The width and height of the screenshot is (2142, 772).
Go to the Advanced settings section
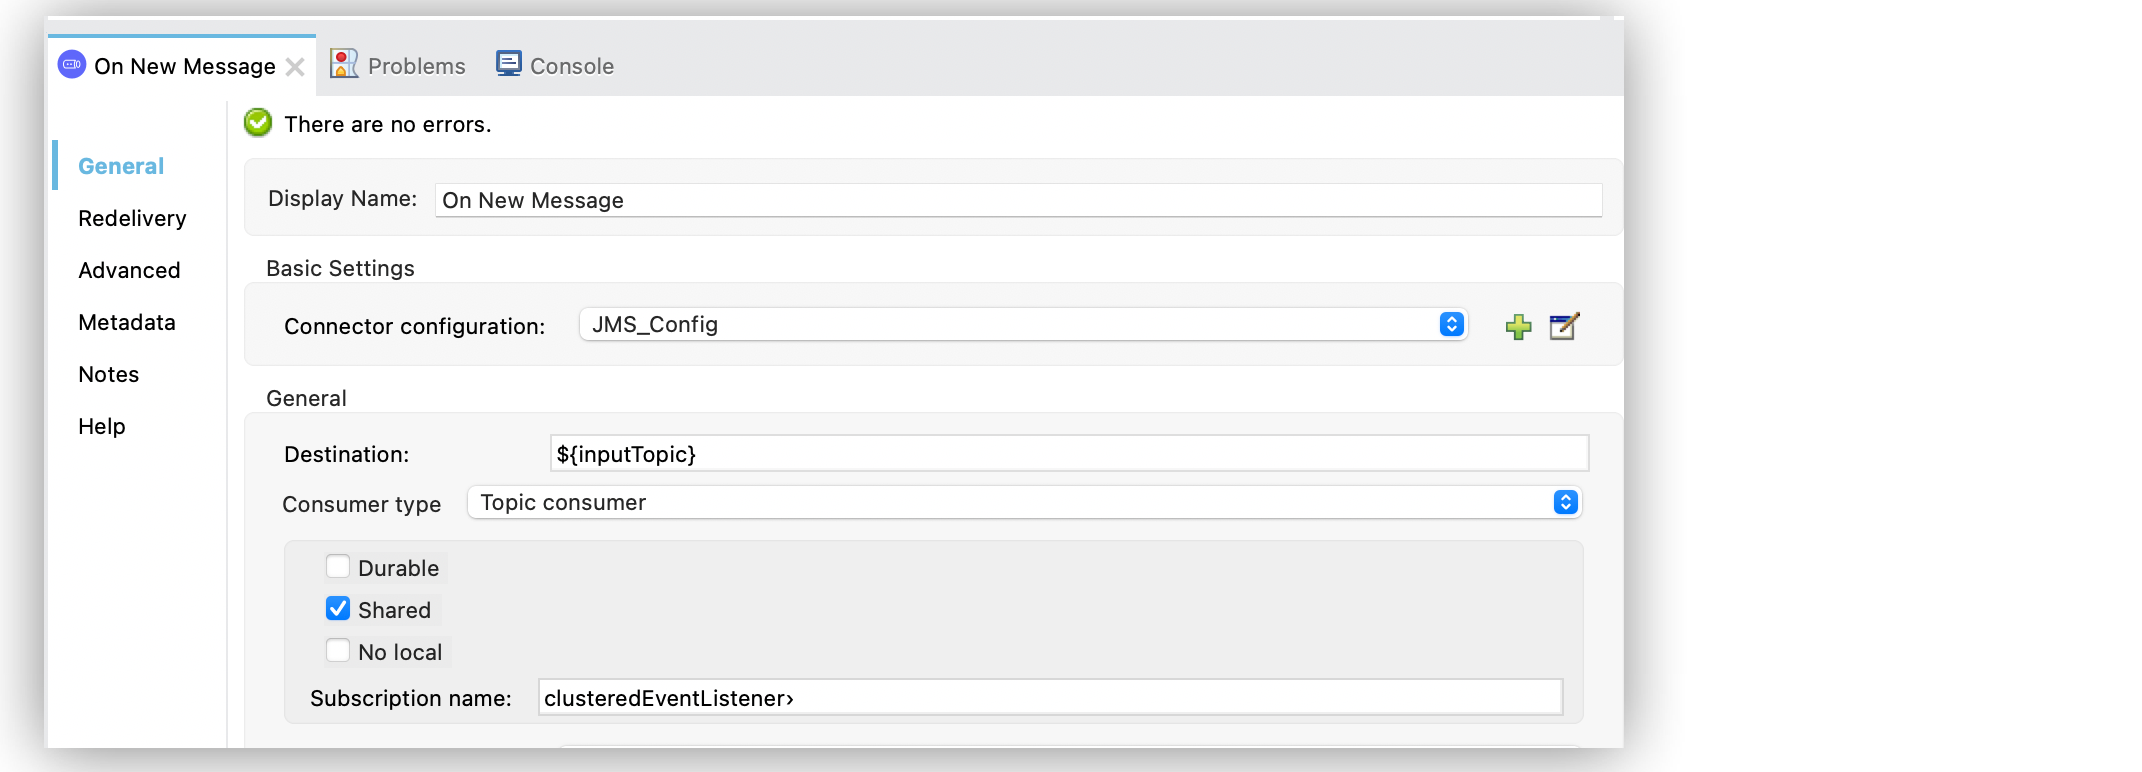[129, 271]
